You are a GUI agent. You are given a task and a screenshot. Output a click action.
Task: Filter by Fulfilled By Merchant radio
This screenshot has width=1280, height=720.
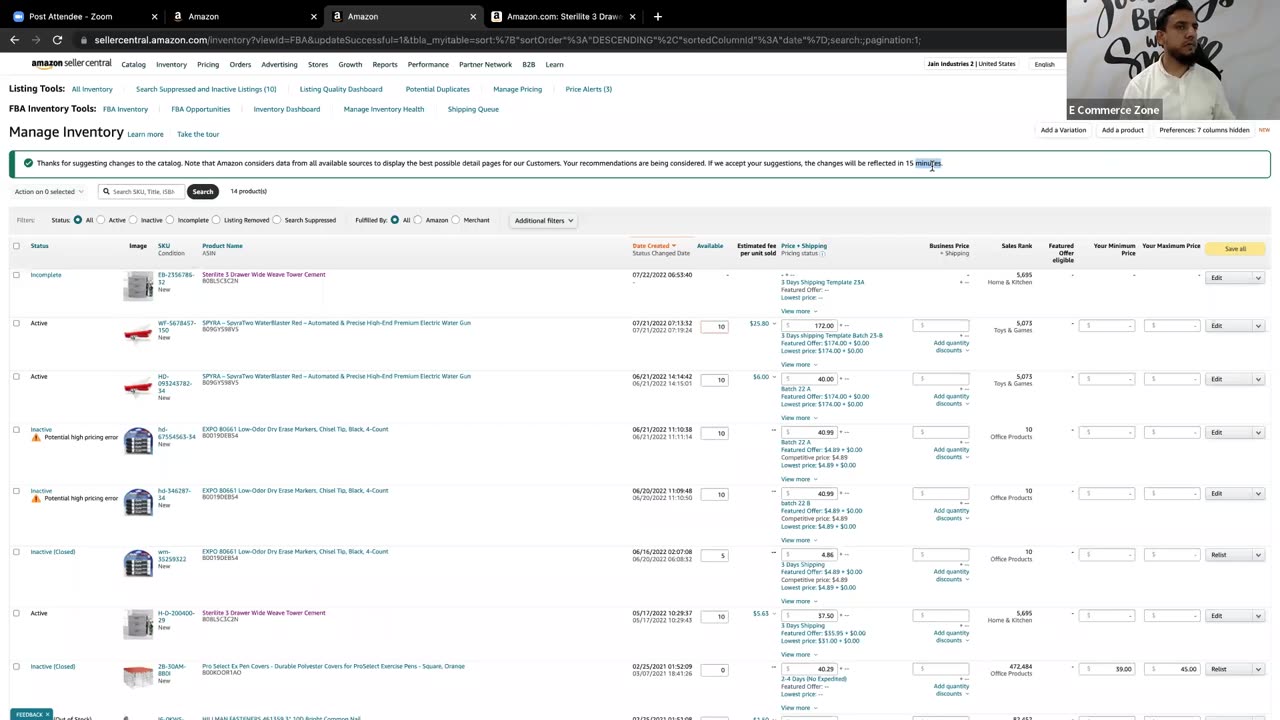coord(456,220)
